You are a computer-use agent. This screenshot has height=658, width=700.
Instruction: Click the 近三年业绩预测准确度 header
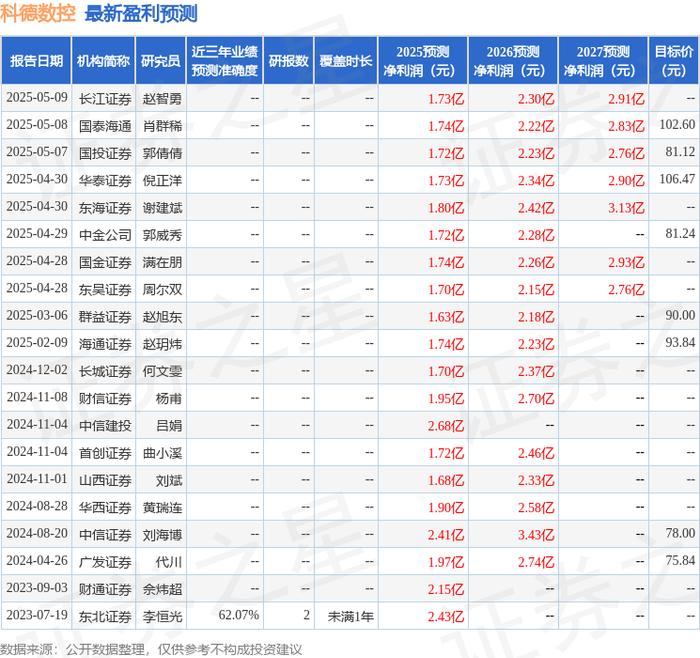pos(225,61)
